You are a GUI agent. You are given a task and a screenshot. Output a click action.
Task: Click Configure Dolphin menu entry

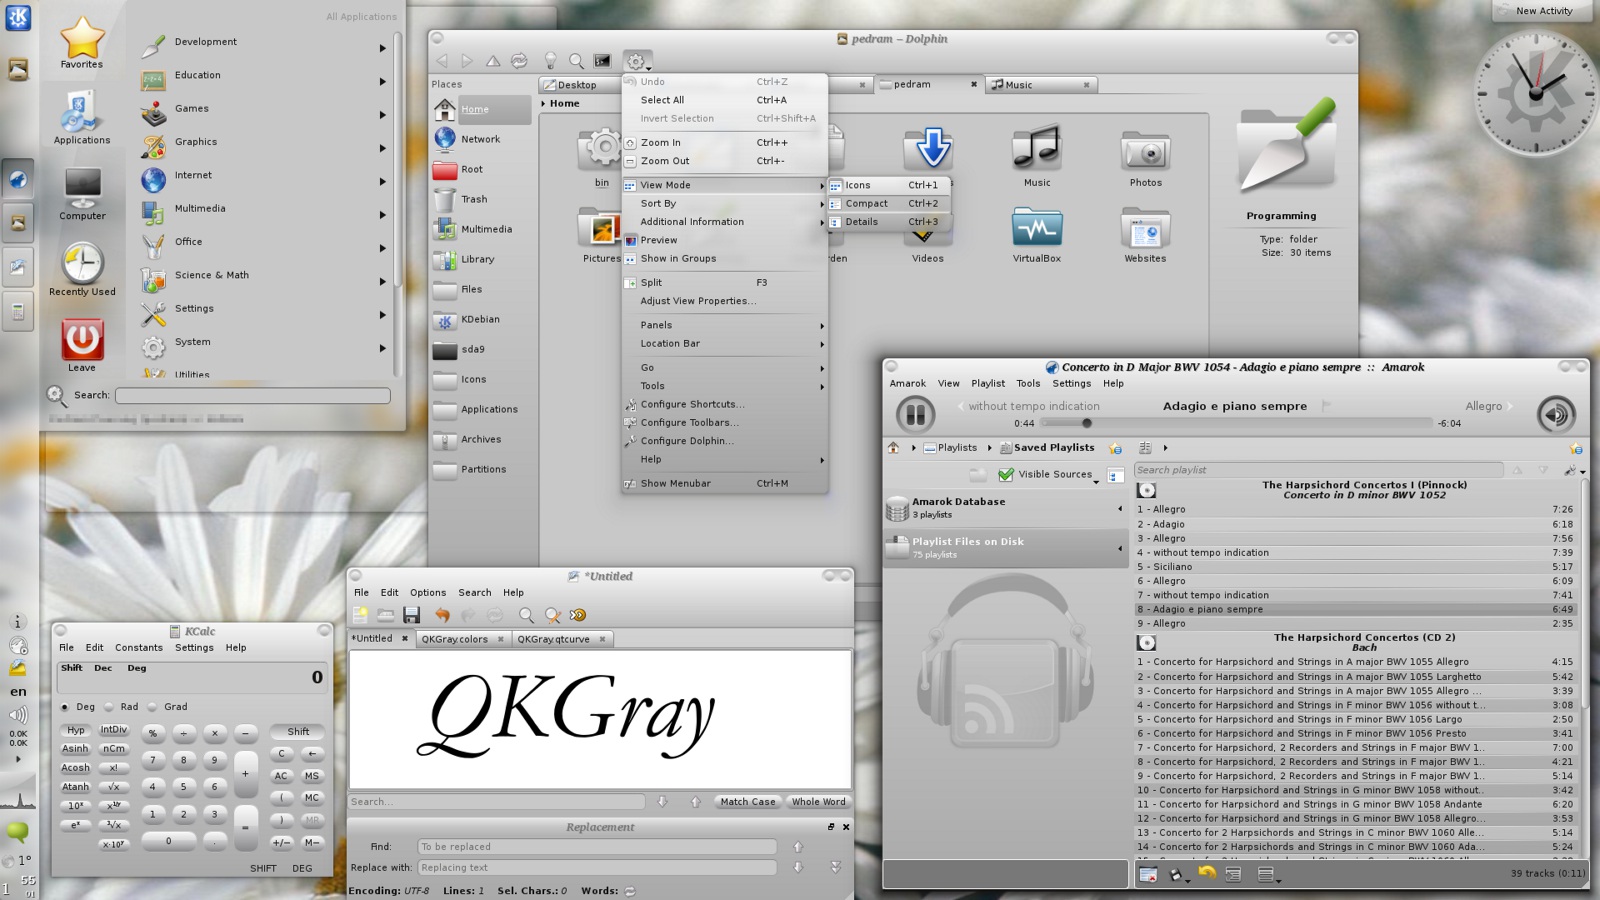point(725,441)
